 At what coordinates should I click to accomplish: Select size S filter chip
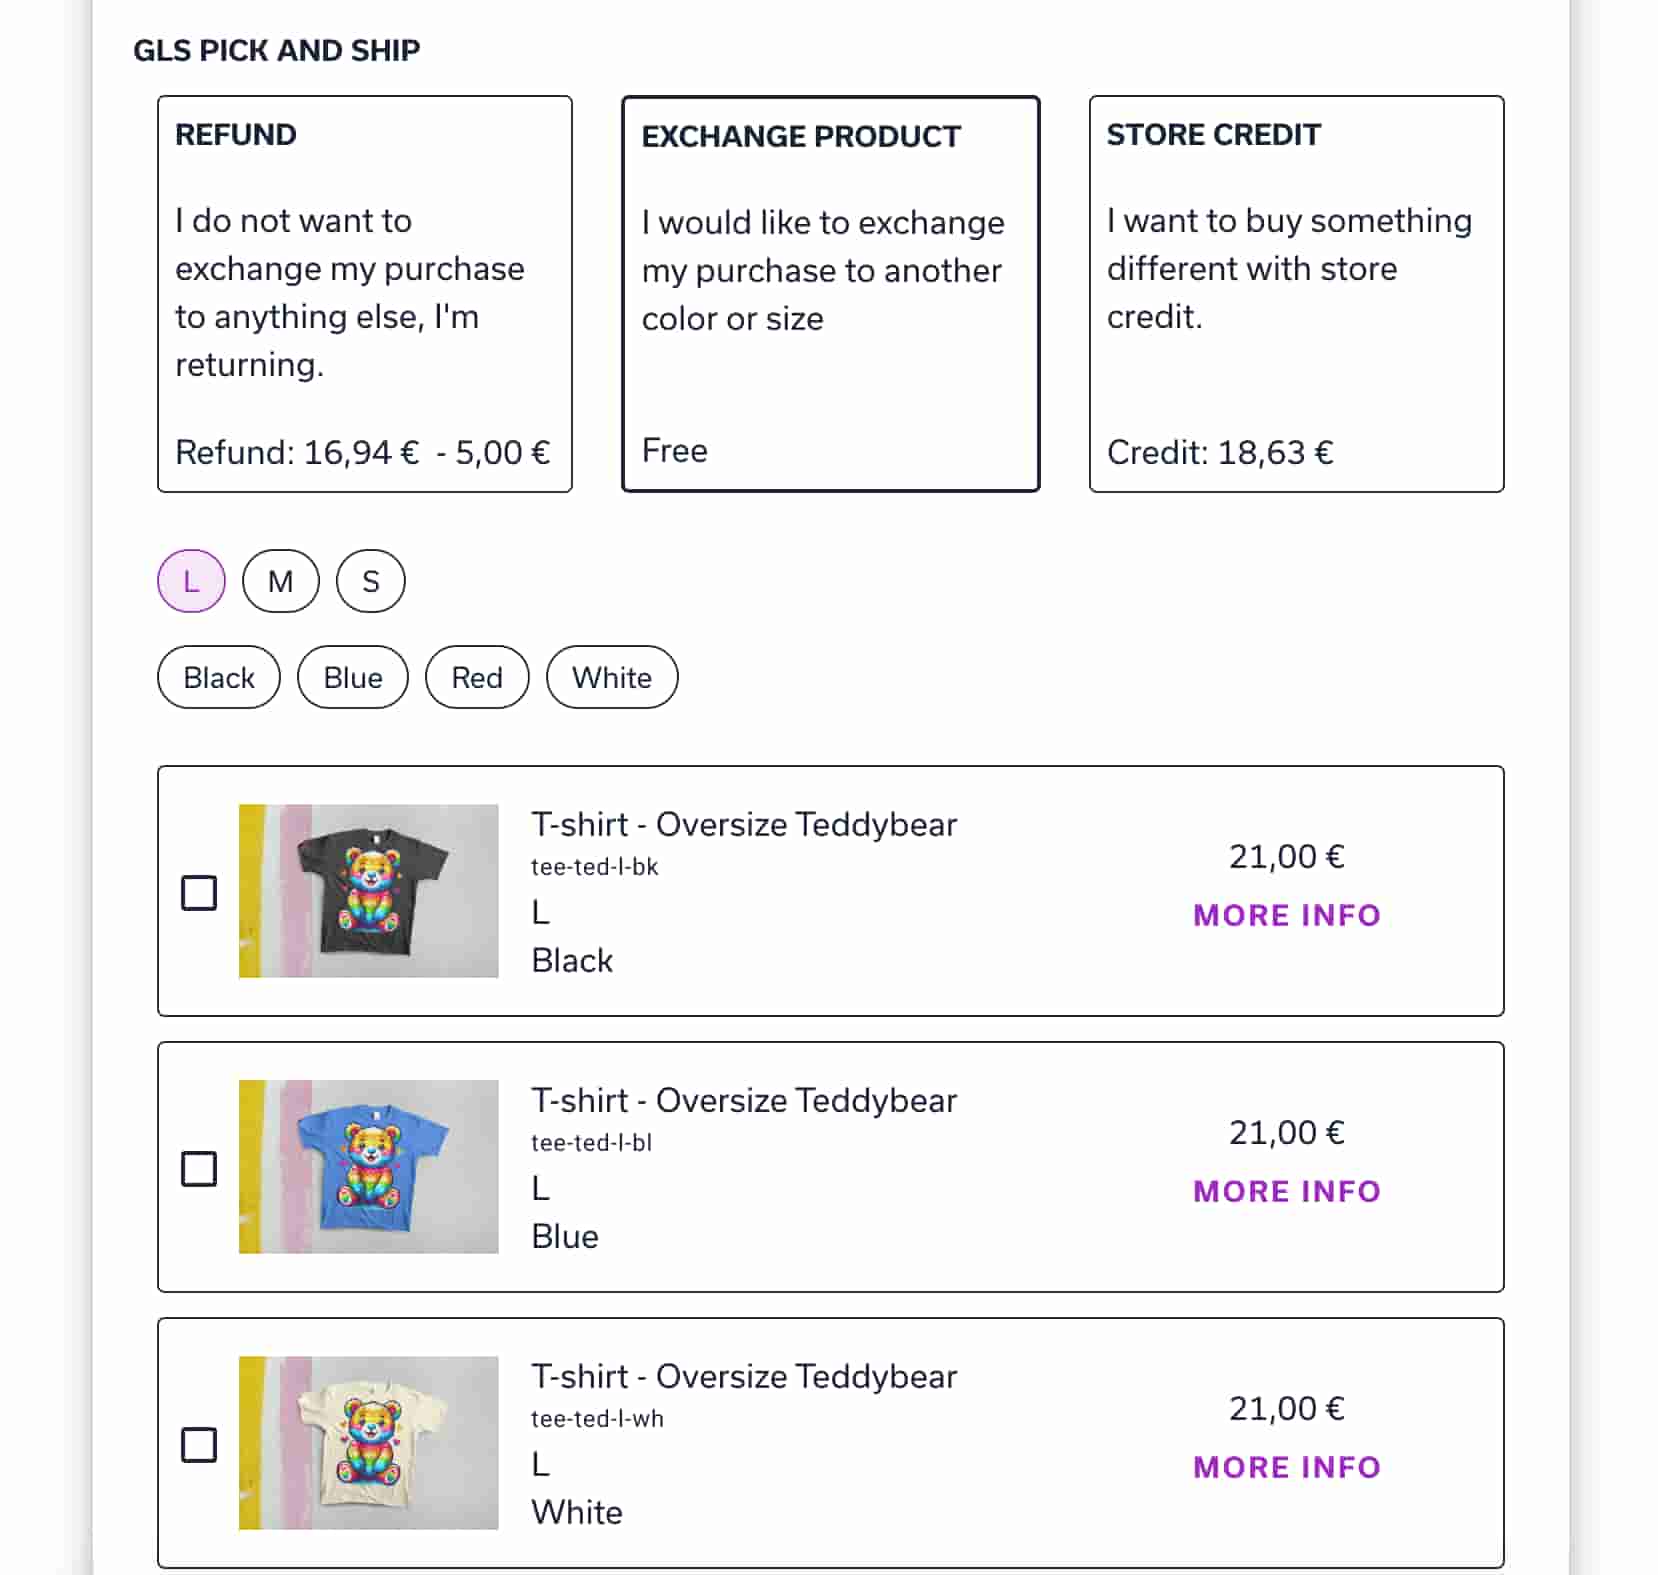tap(371, 581)
